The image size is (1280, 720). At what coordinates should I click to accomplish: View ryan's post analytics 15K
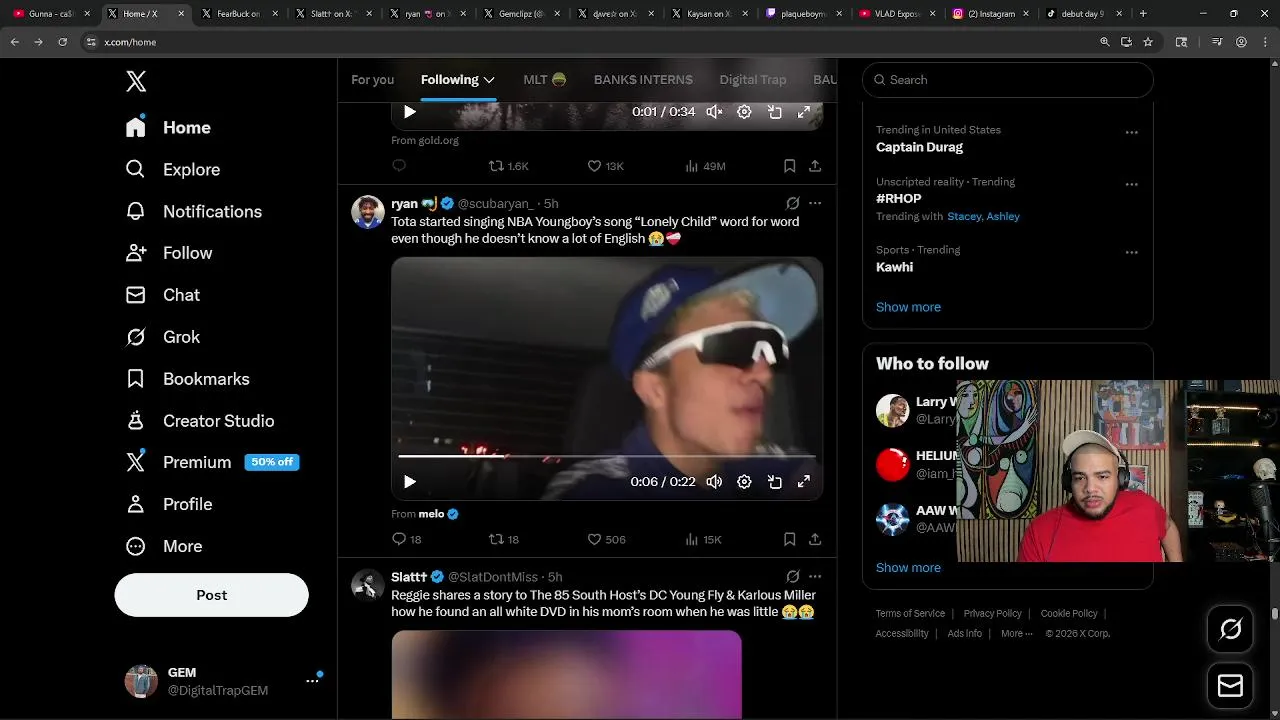point(703,539)
